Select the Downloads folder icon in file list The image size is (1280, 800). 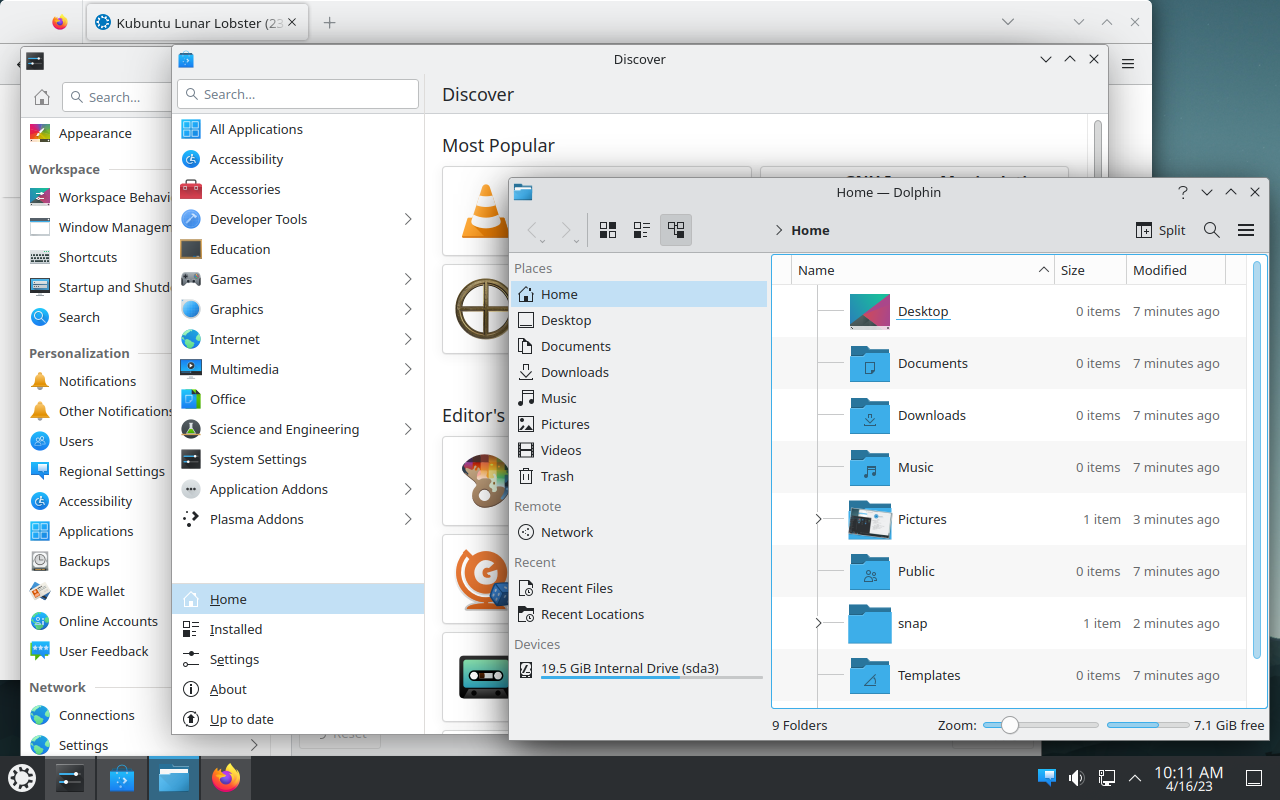click(870, 416)
